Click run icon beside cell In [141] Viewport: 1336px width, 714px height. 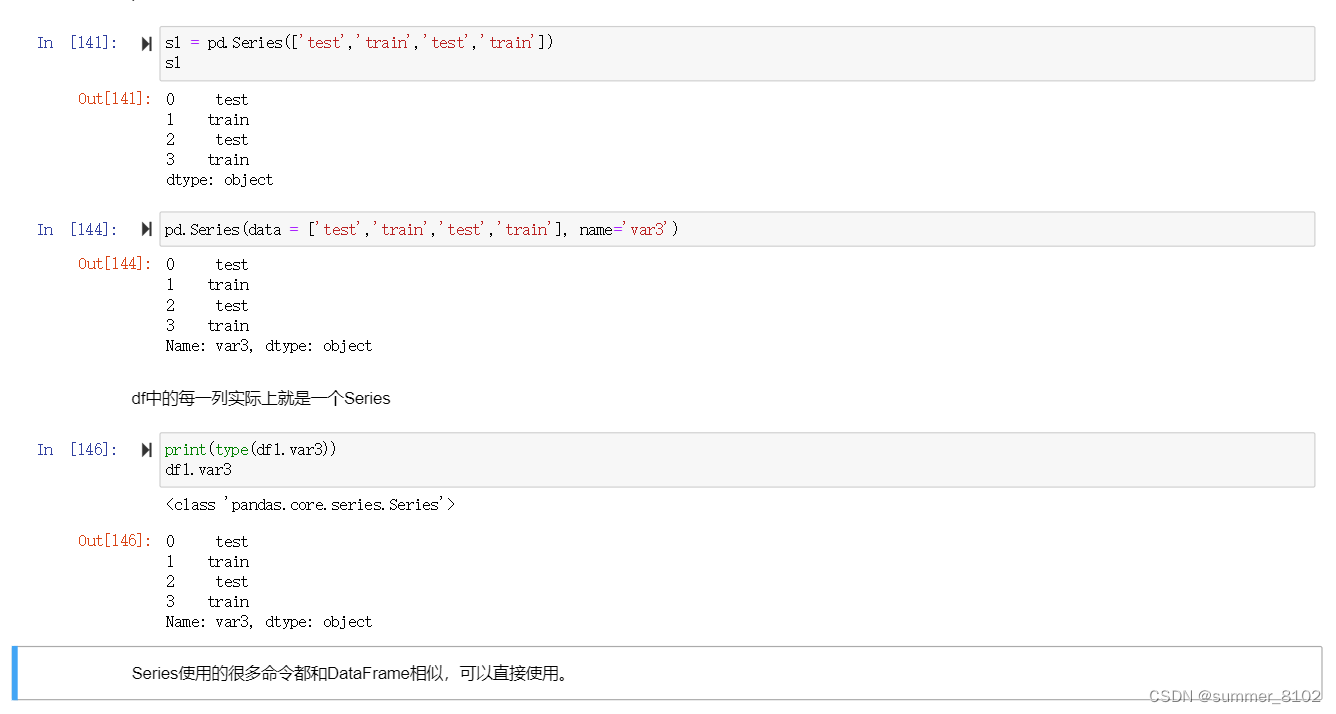[147, 43]
